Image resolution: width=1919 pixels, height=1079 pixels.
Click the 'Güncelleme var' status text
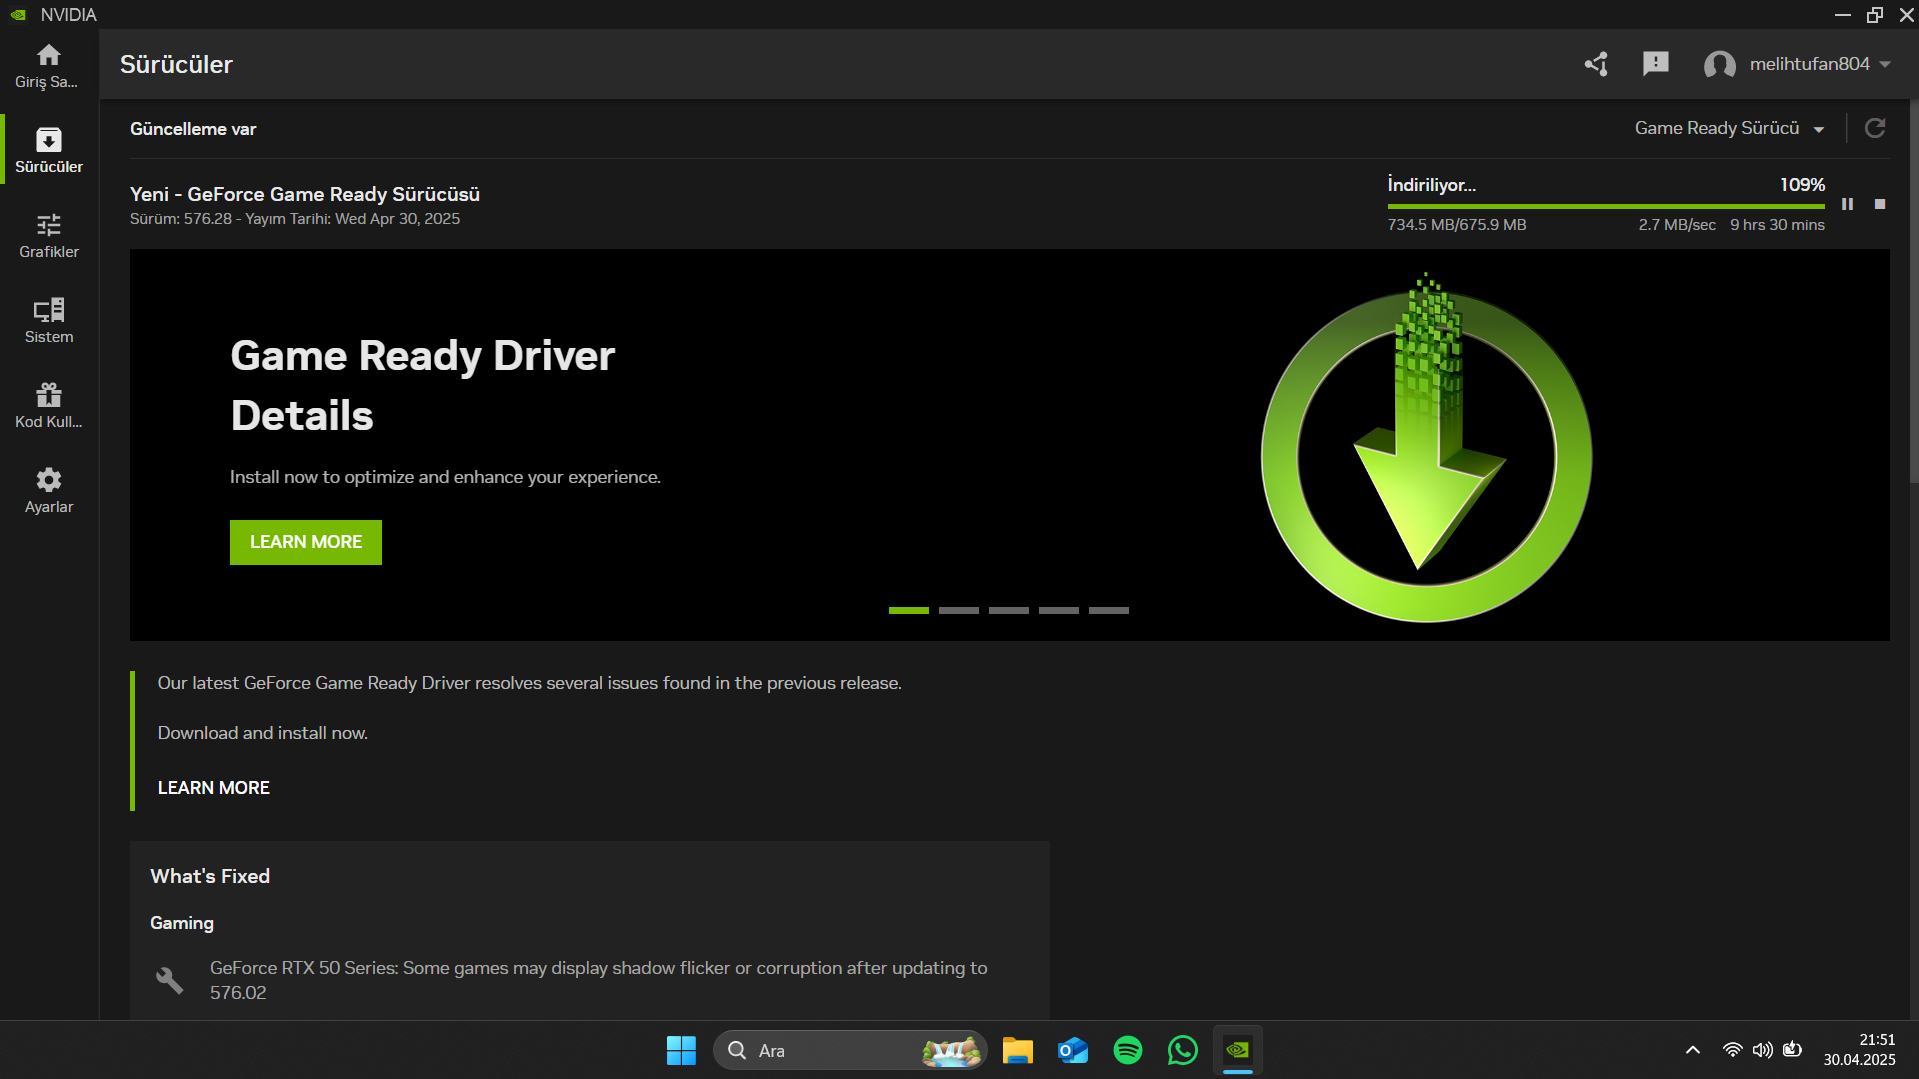coord(193,129)
